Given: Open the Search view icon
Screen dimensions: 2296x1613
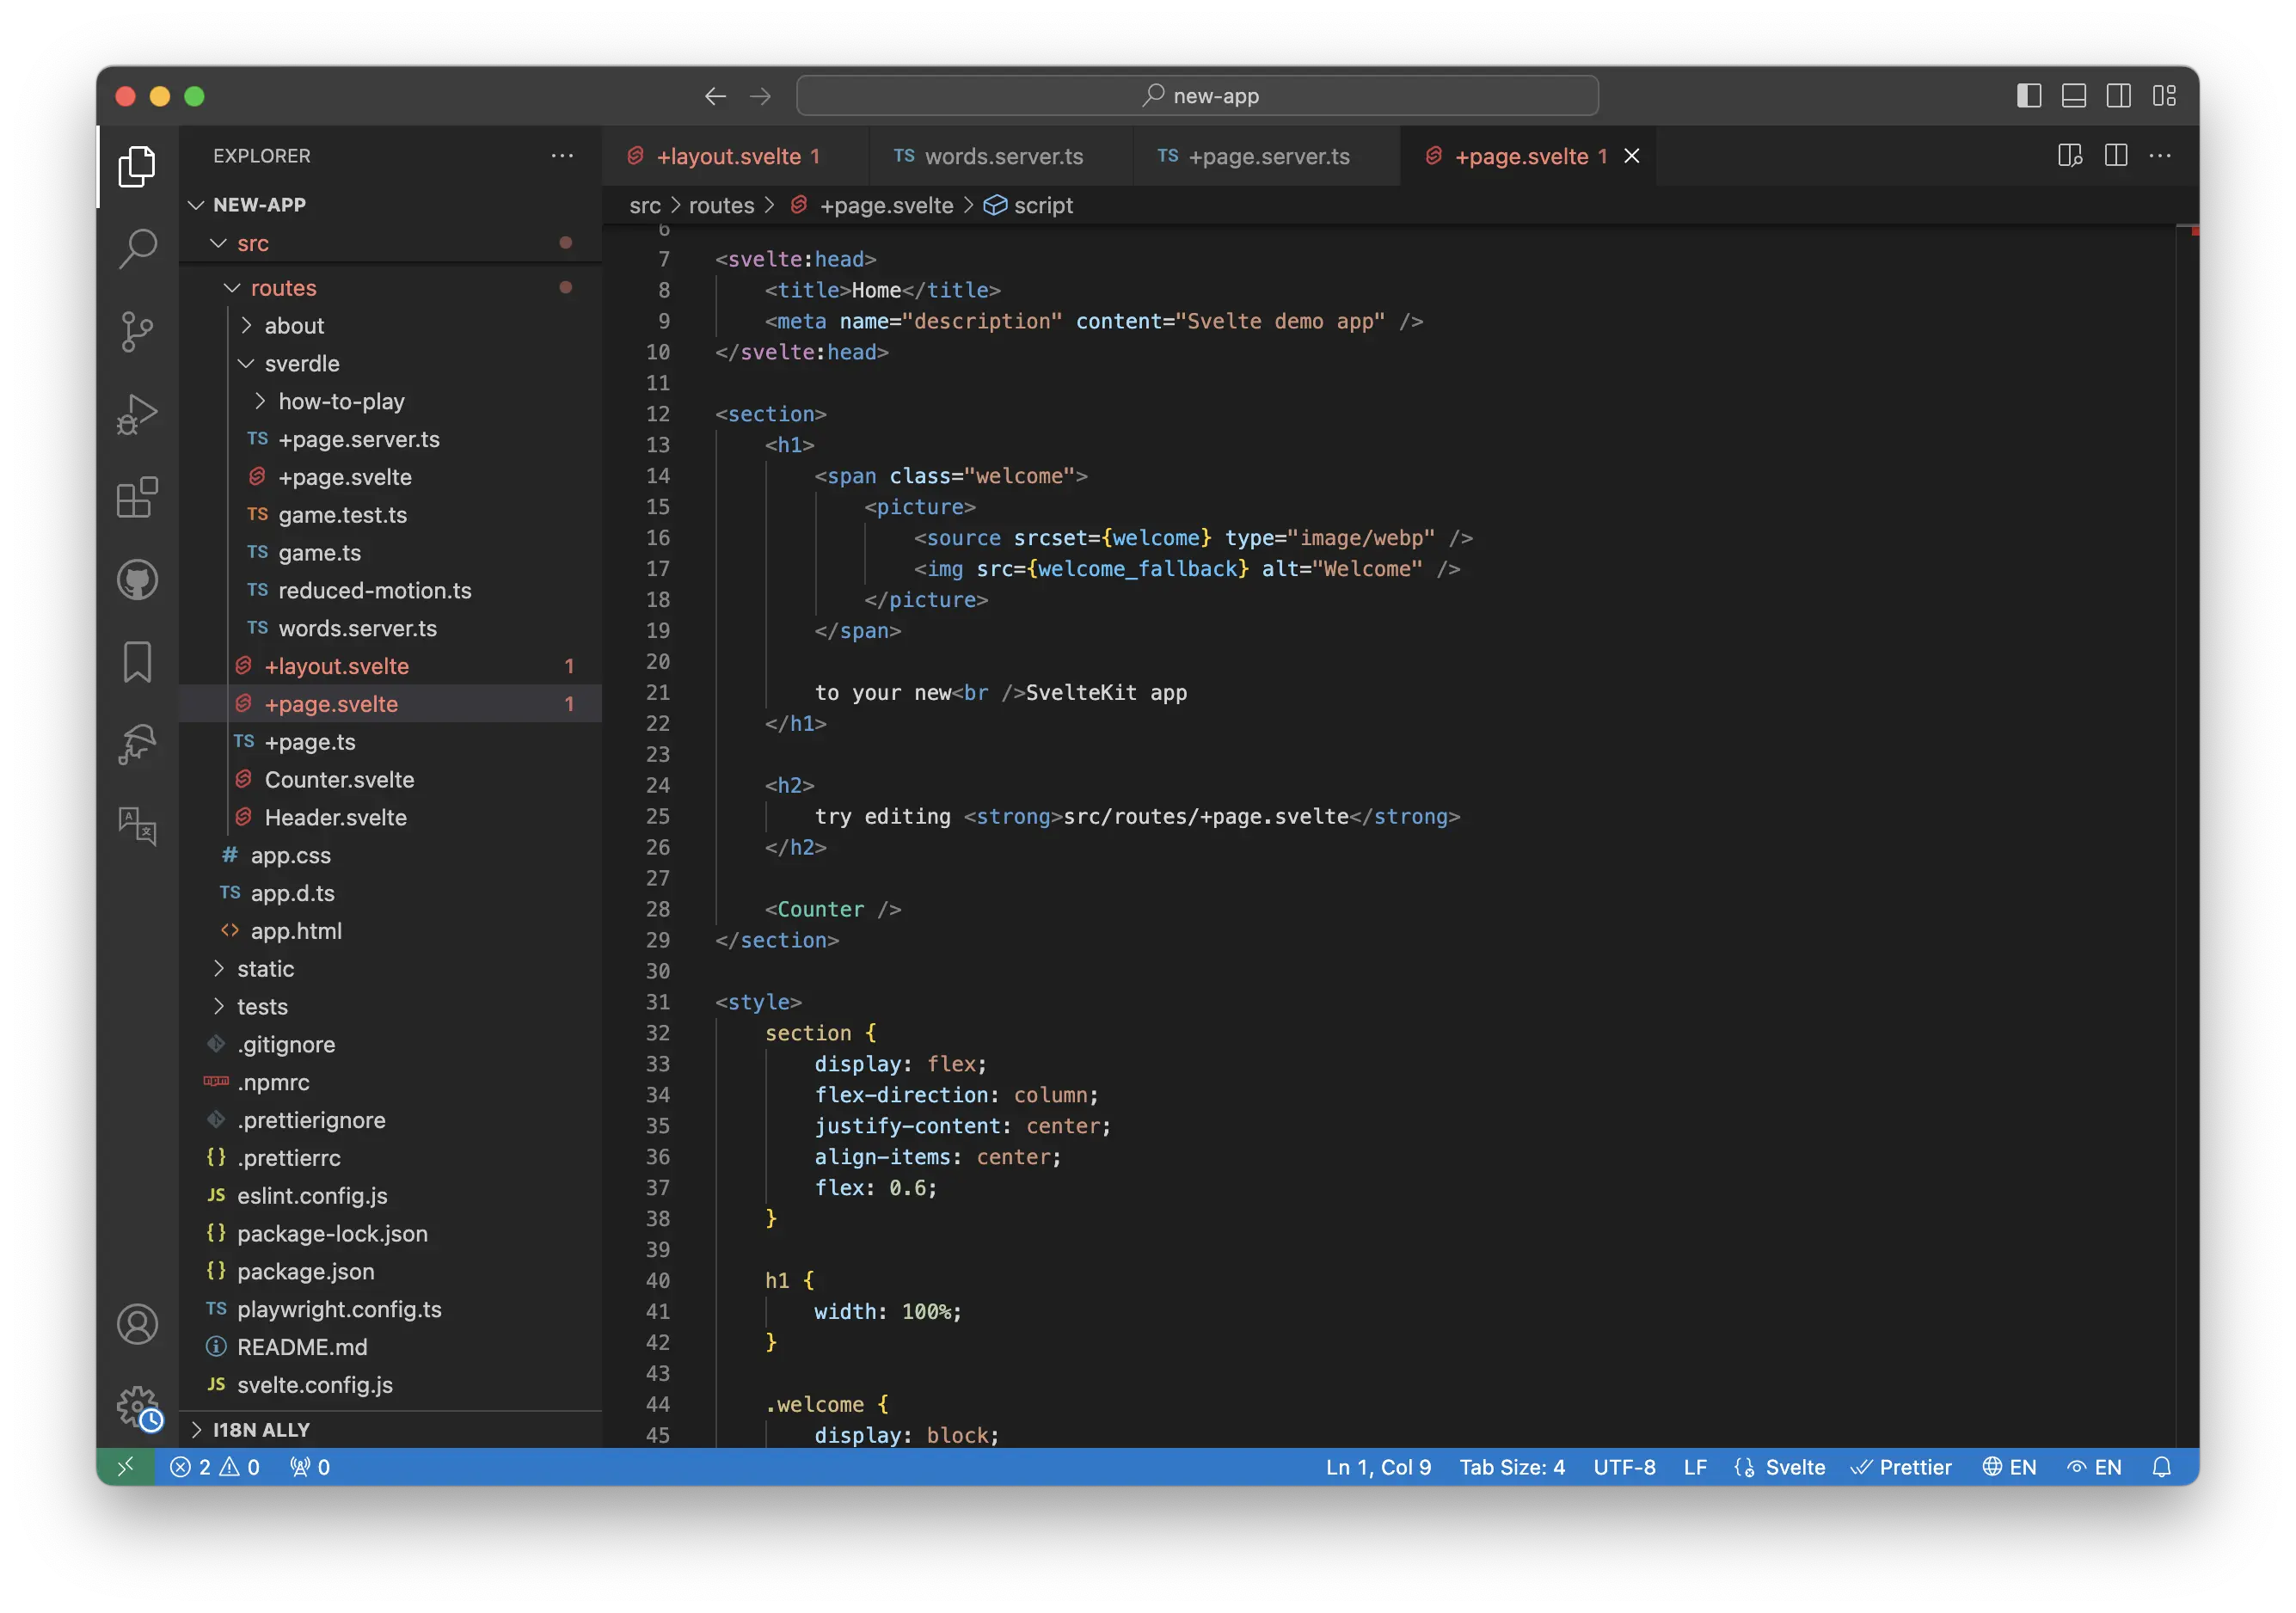Looking at the screenshot, I should (137, 249).
